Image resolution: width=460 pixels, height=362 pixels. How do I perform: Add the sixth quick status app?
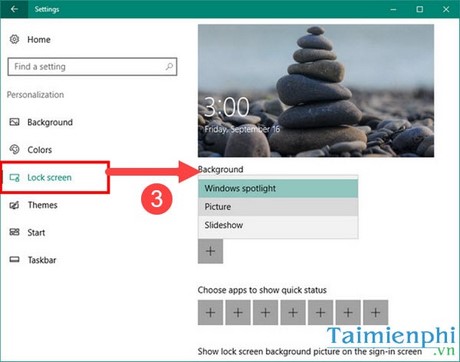[x=348, y=312]
